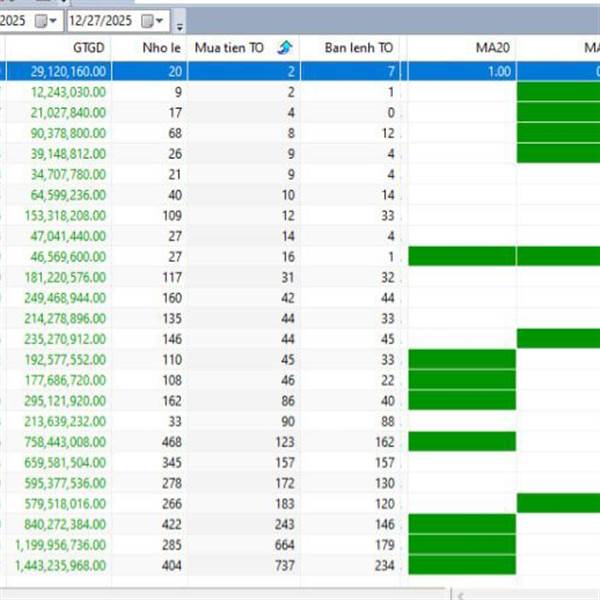Click the MA20 value 1.00
Image resolution: width=600 pixels, height=600 pixels.
coord(499,72)
